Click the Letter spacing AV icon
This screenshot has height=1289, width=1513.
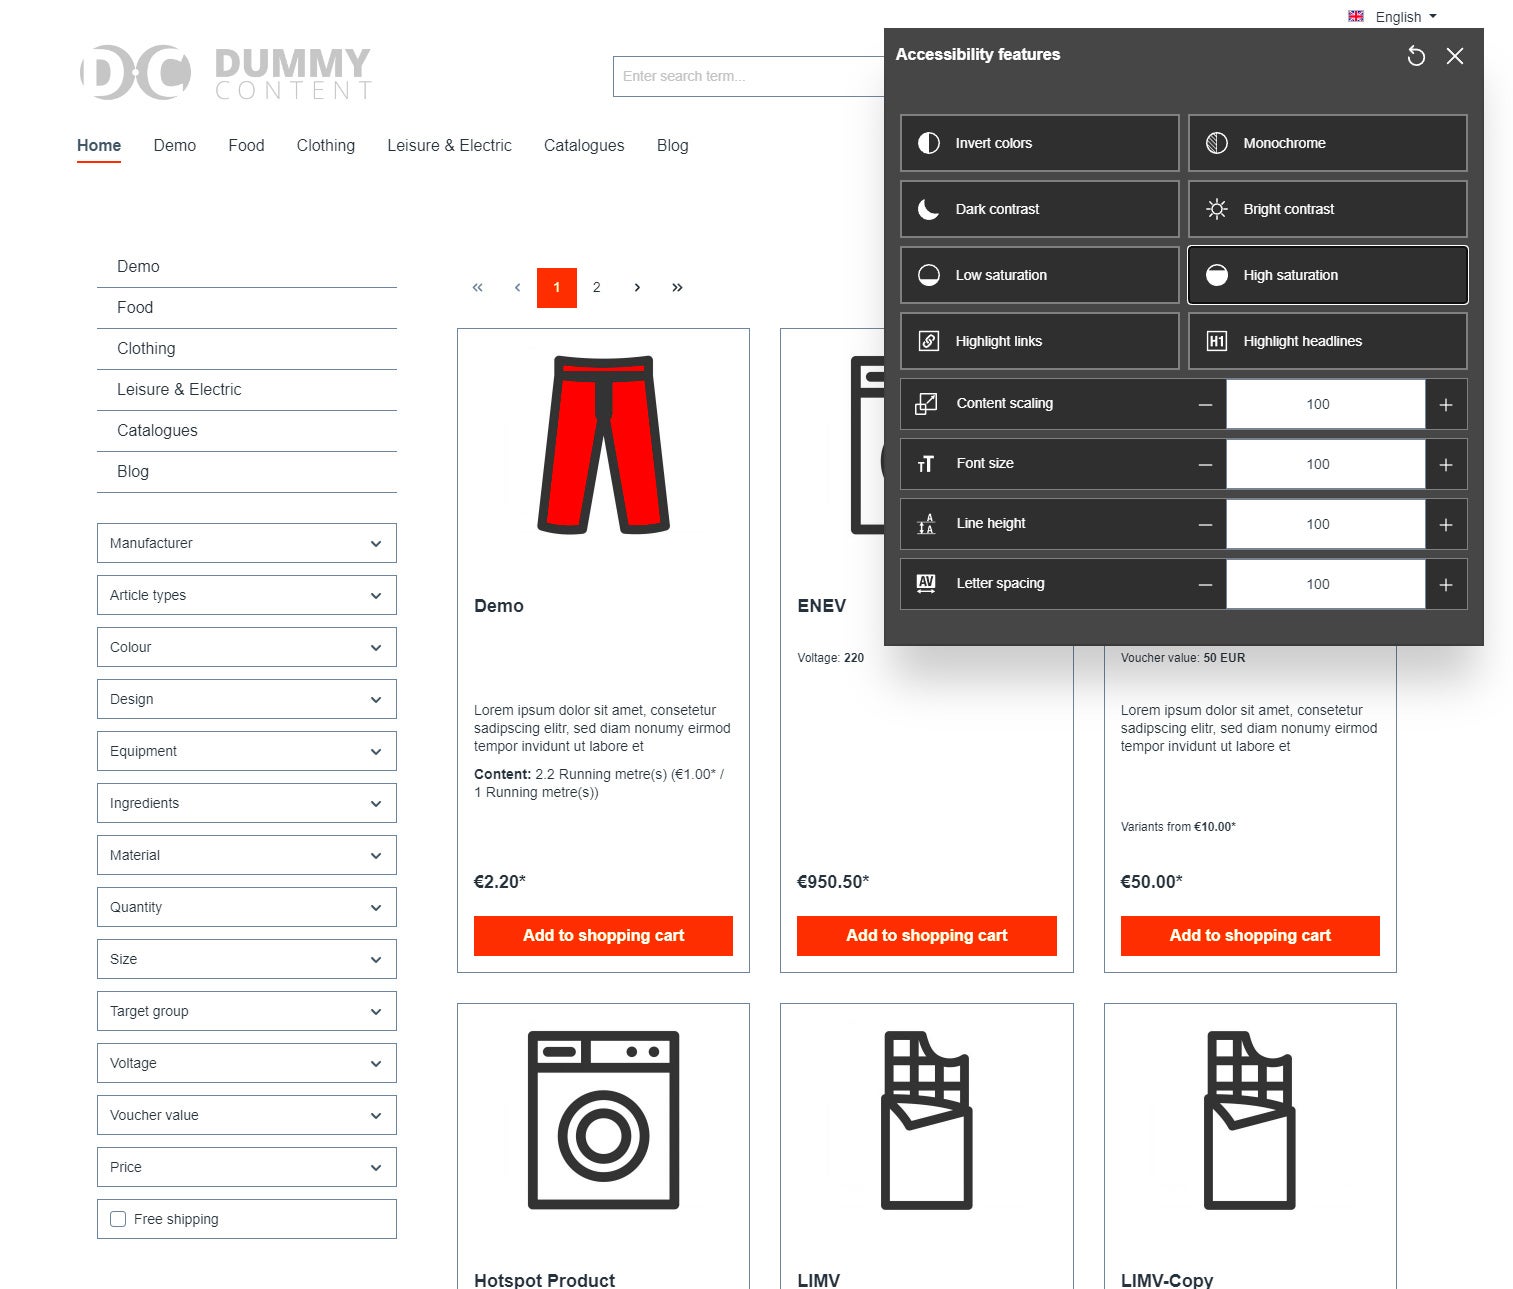(x=926, y=584)
